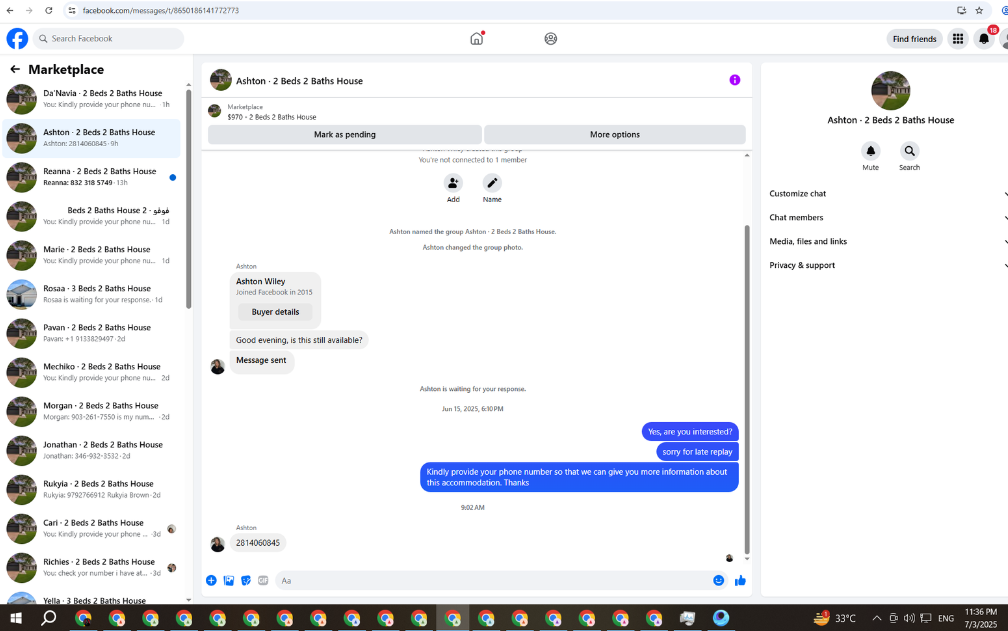Open Mechiko conversation
Viewport: 1008px width, 631px height.
(91, 372)
